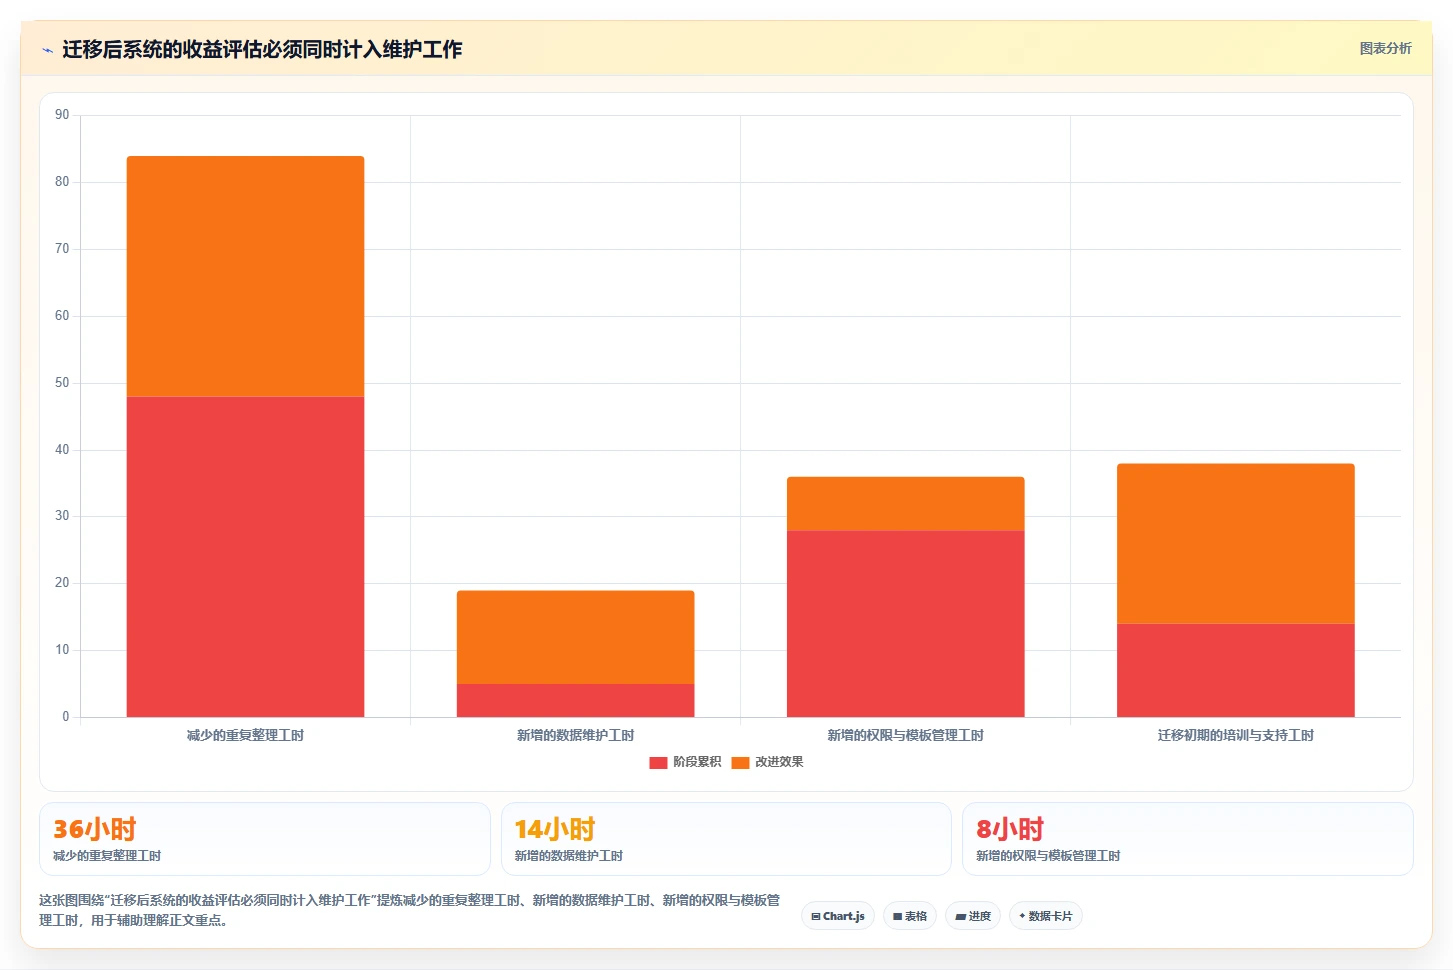
Task: Click the orange segment of 减少的重复整理工时 bar
Action: click(245, 276)
